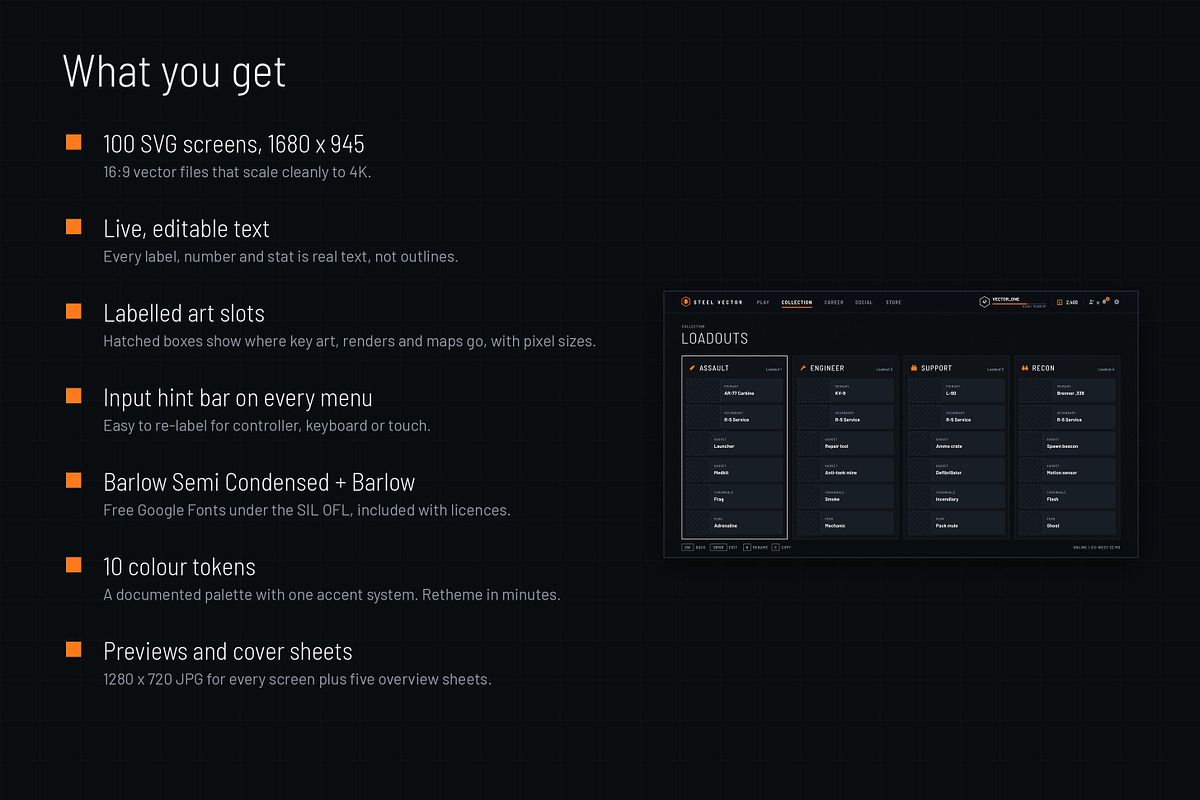Open the Defibrillator gadget slot

click(957, 470)
